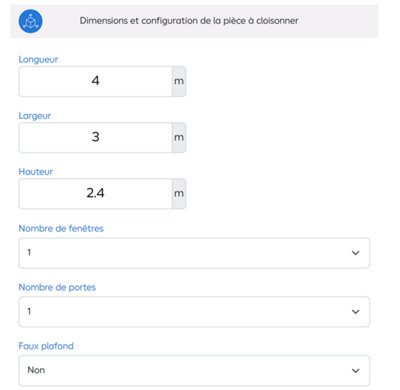This screenshot has width=400, height=390.
Task: Click the 'm' unit beside Longueur field
Action: (x=179, y=81)
